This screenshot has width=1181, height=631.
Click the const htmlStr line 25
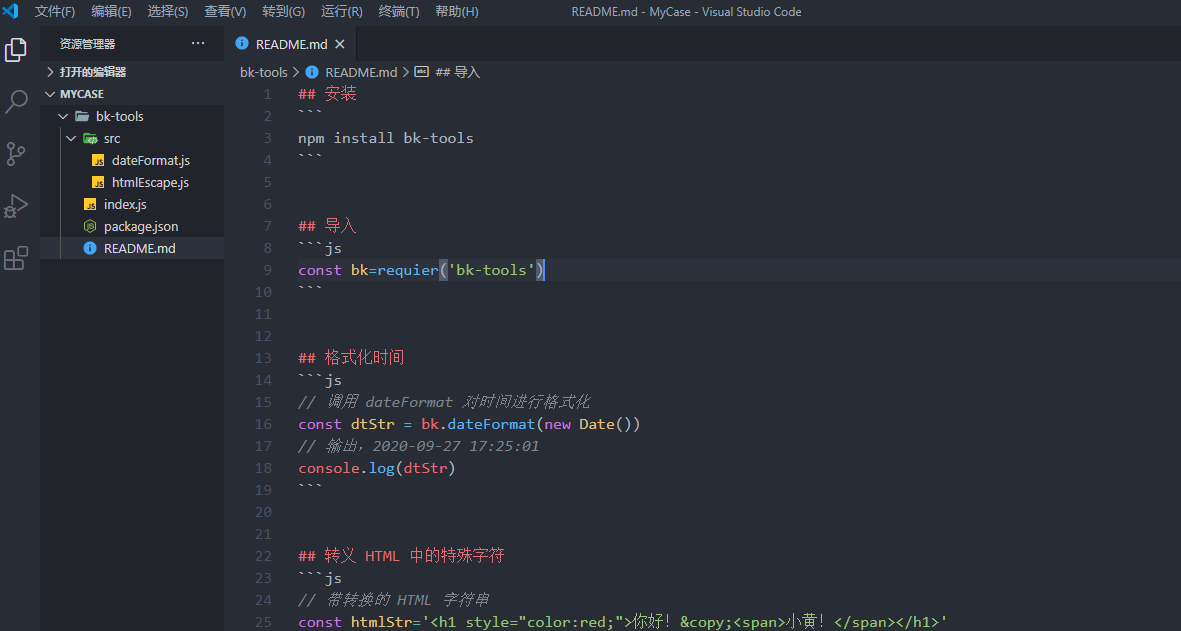click(x=622, y=622)
